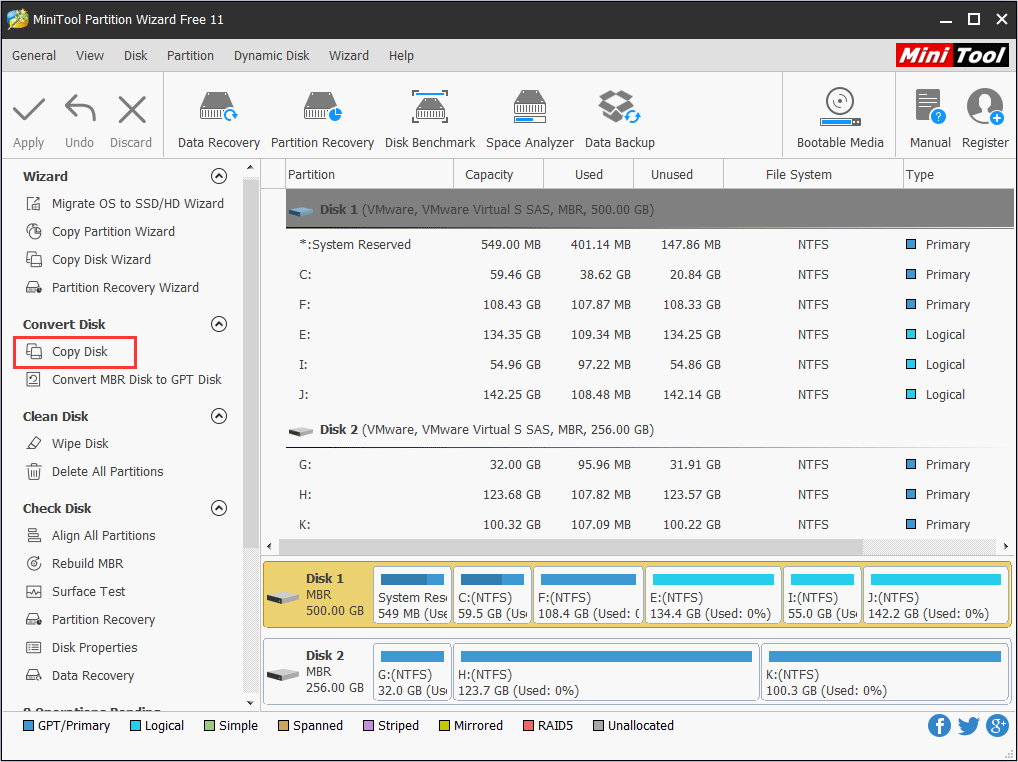Open the Data Recovery tool
This screenshot has height=762, width=1018.
click(219, 120)
